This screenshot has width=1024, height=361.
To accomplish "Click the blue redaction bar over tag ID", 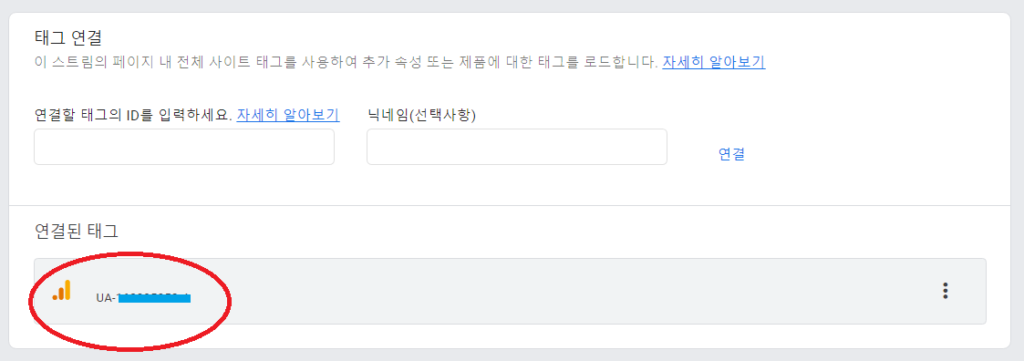I will pyautogui.click(x=153, y=298).
